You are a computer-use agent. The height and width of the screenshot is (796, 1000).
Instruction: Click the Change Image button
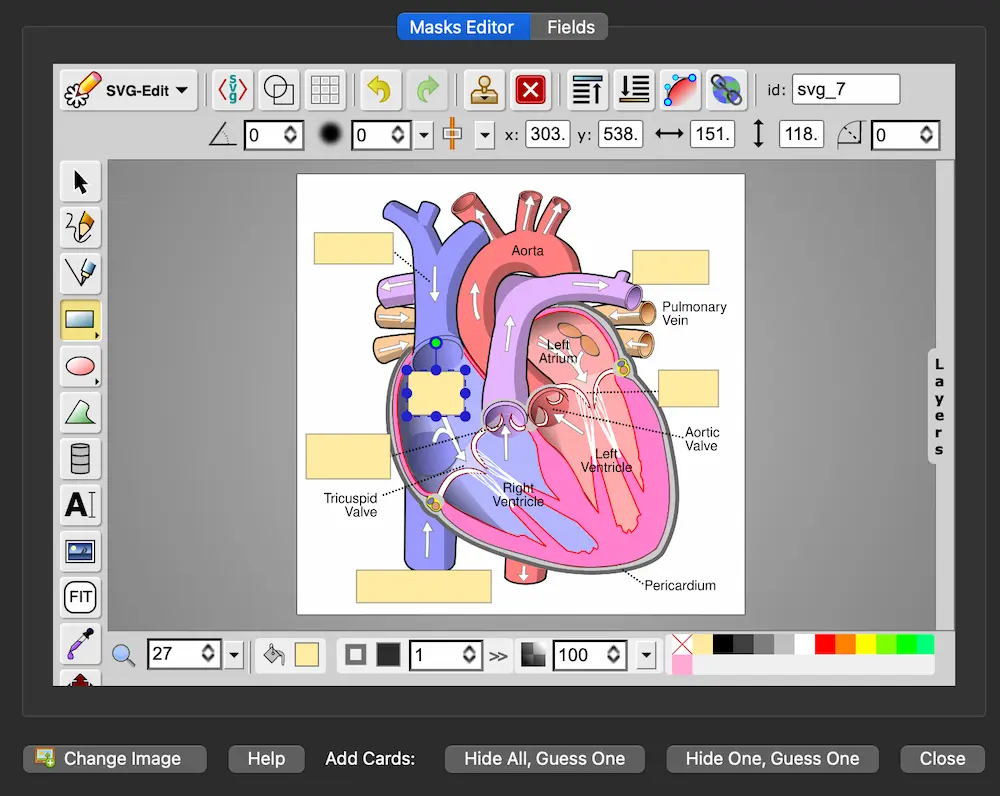114,758
